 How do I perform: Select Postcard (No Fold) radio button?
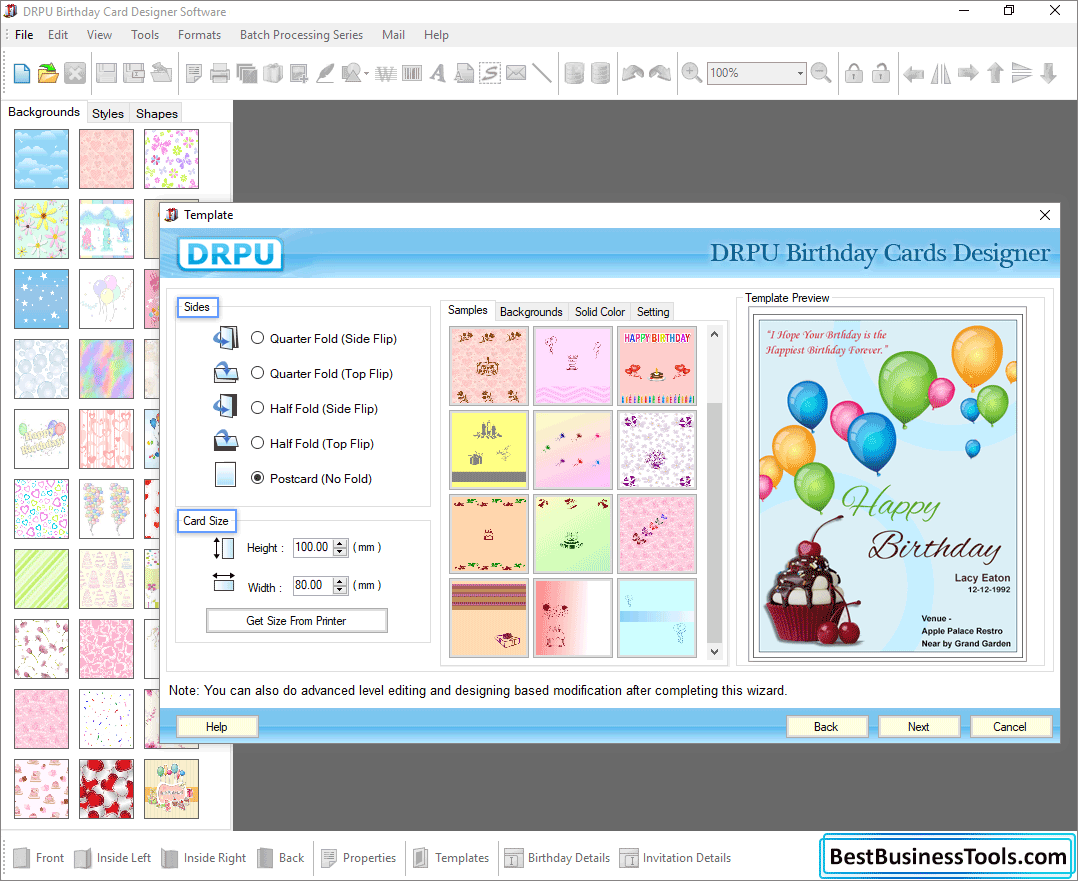coord(257,478)
